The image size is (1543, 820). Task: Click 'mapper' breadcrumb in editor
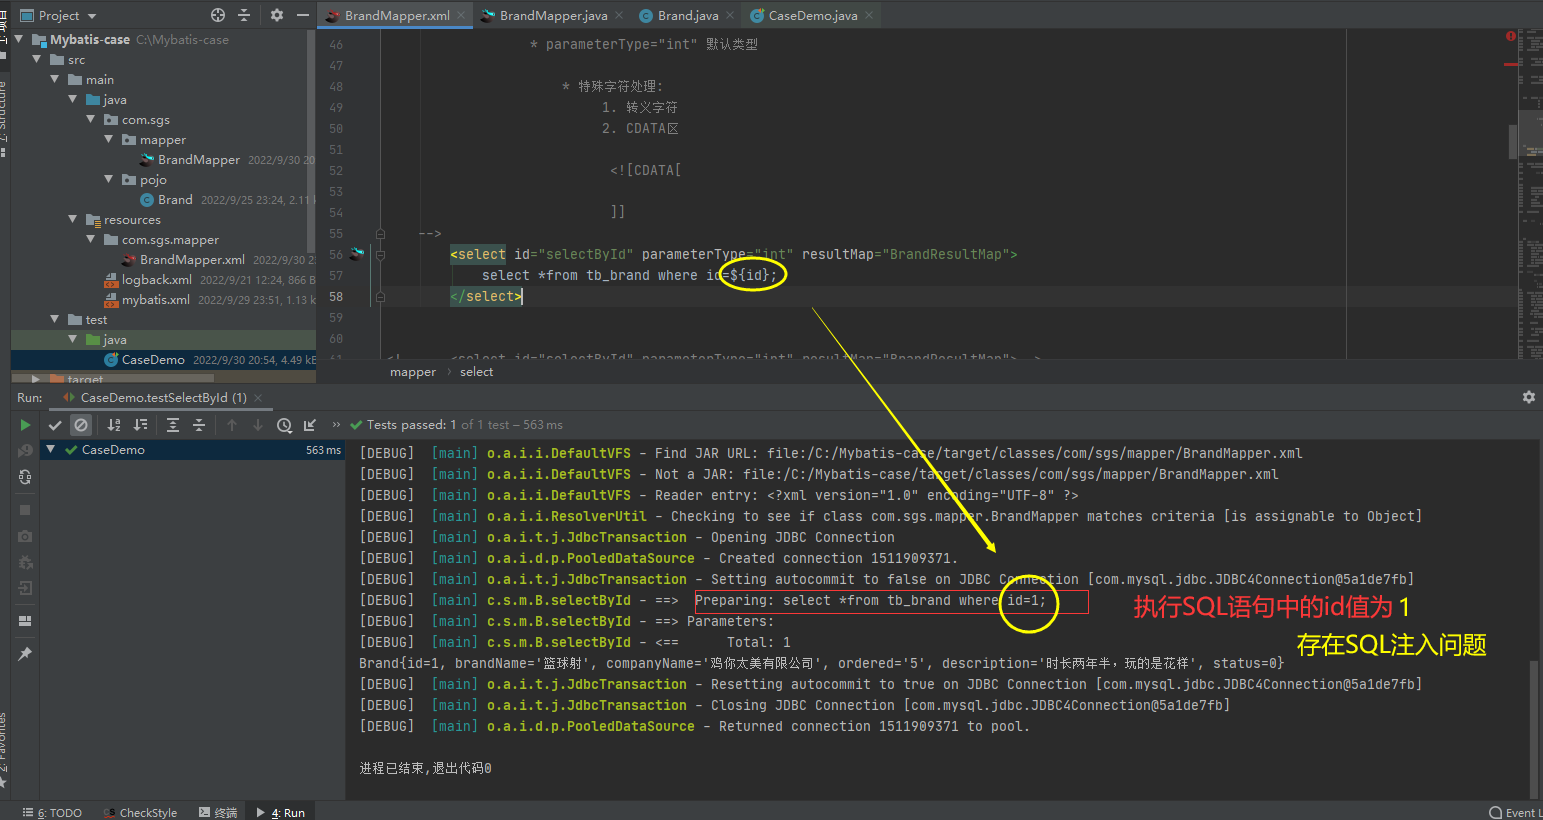point(413,372)
